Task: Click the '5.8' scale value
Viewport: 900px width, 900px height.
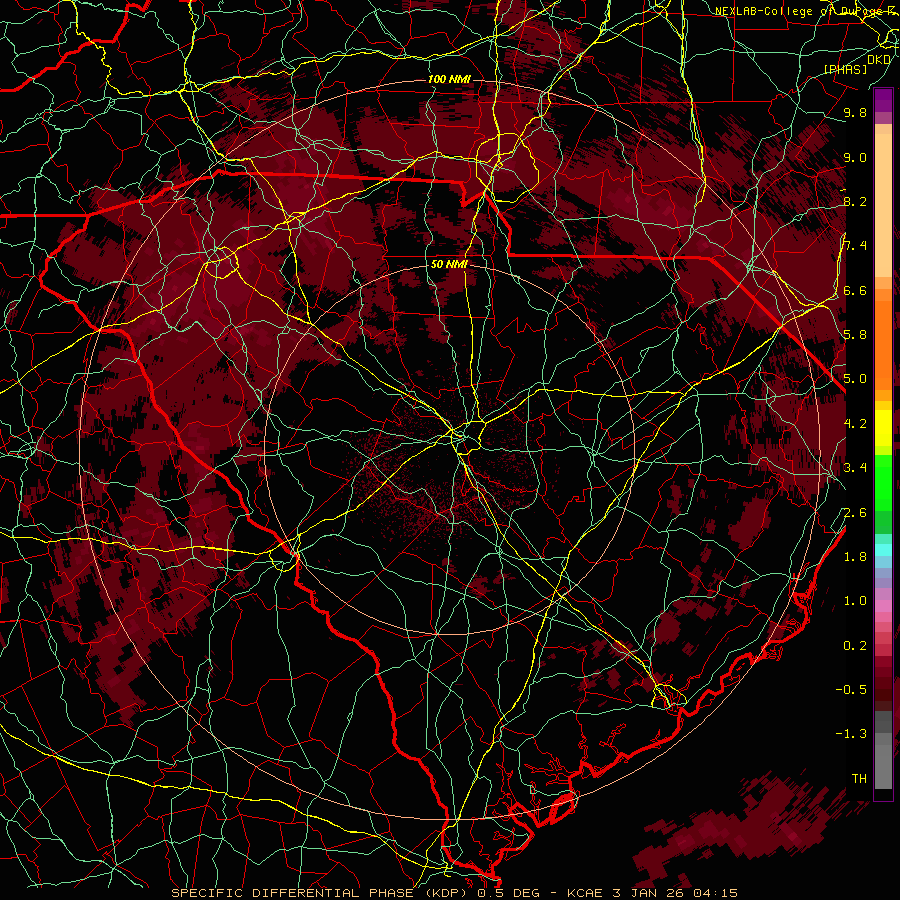Action: coord(855,334)
